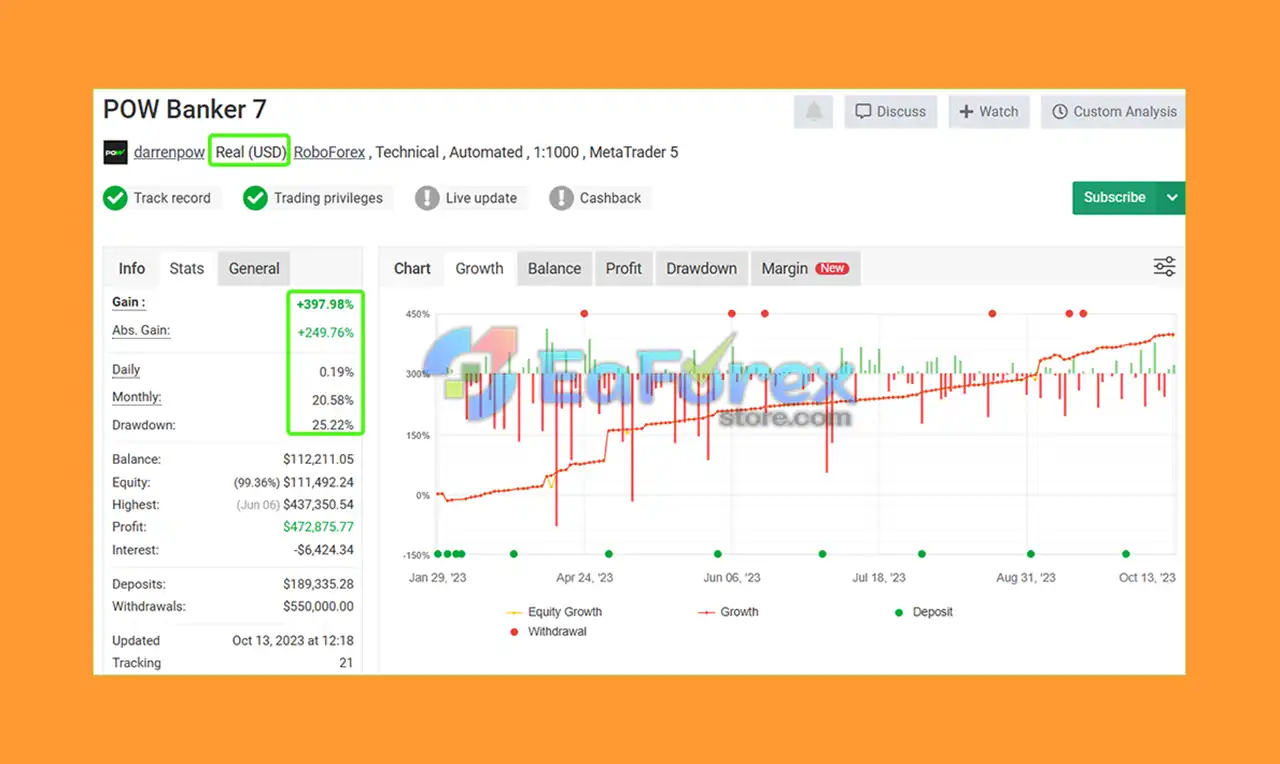Image resolution: width=1280 pixels, height=764 pixels.
Task: Select the Balance chart tab
Action: [554, 268]
